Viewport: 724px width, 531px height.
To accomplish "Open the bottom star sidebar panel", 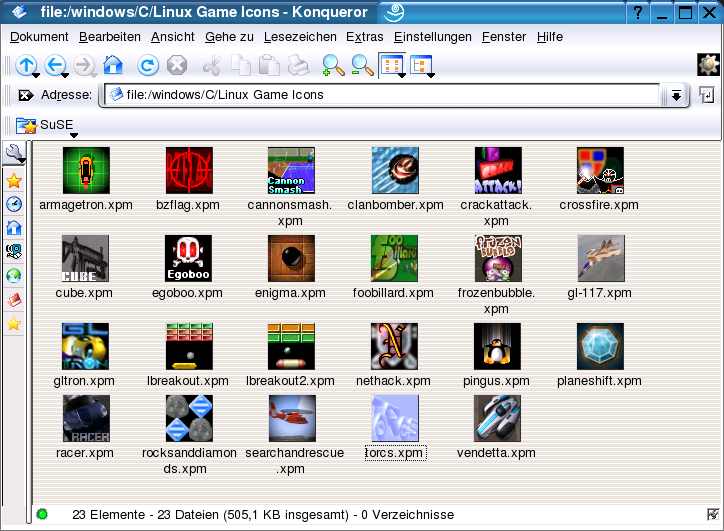I will (x=14, y=324).
